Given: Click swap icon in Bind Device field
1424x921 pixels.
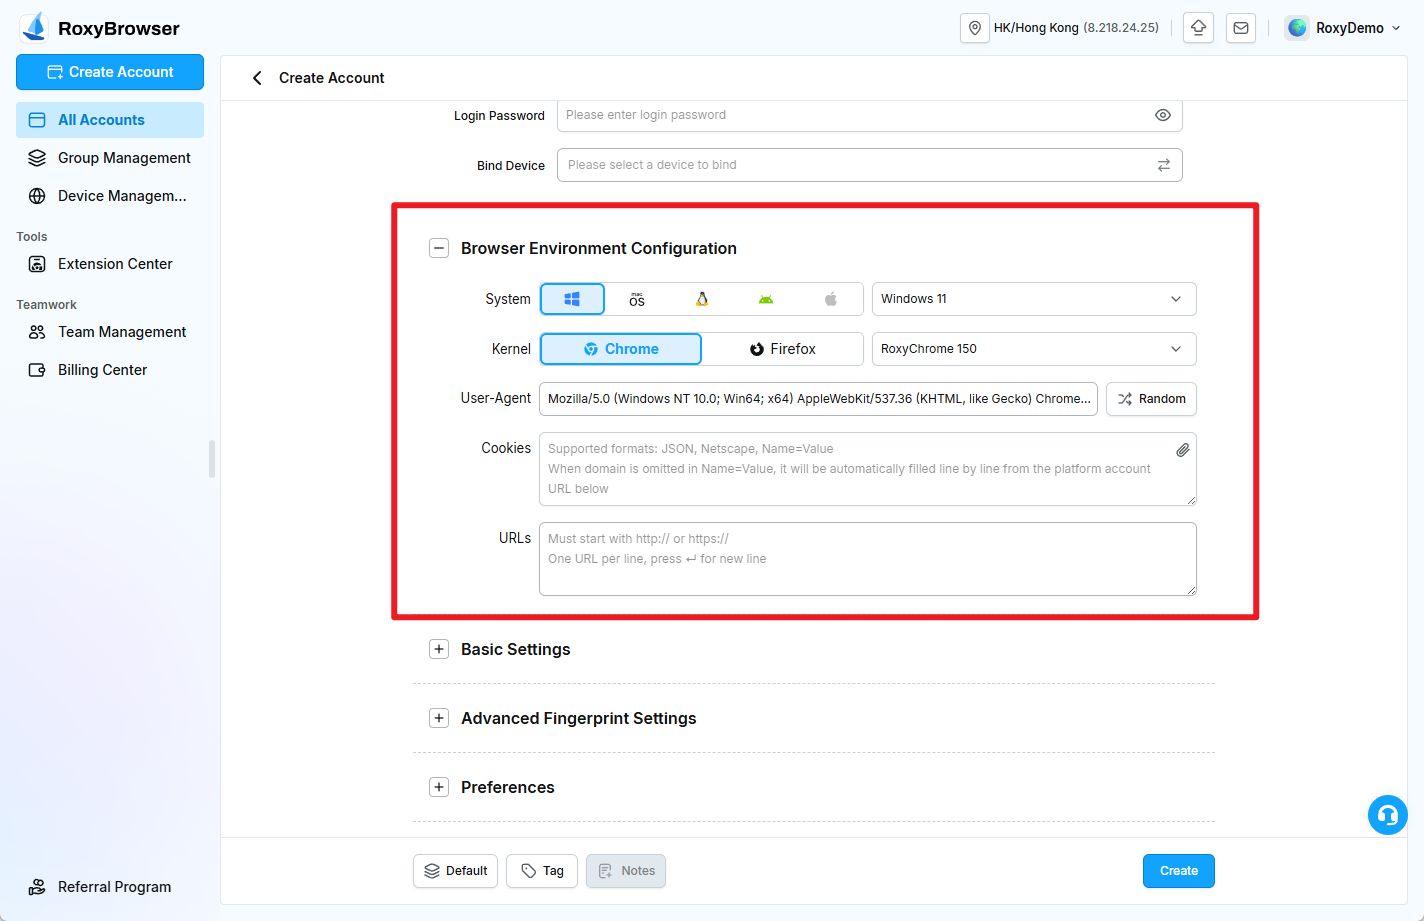Looking at the screenshot, I should pos(1164,165).
